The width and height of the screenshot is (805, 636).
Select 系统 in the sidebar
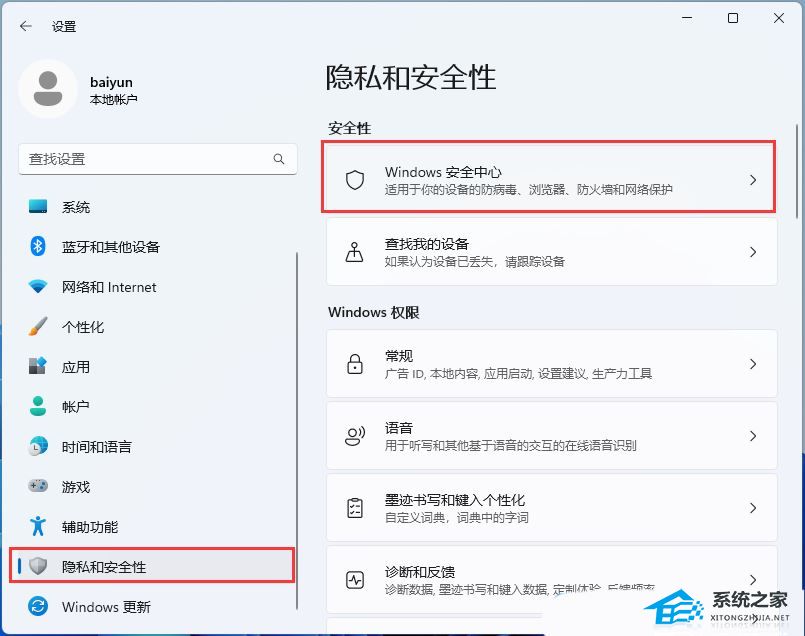point(76,207)
